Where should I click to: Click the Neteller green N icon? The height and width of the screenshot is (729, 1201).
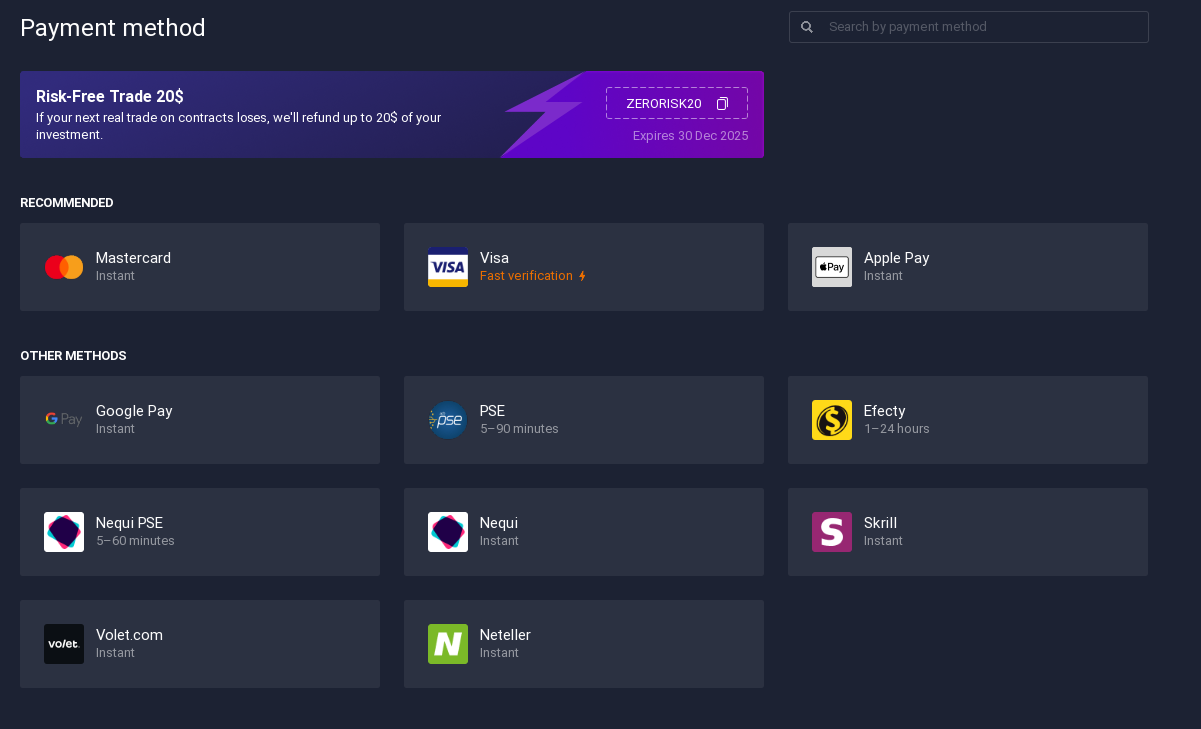point(448,644)
